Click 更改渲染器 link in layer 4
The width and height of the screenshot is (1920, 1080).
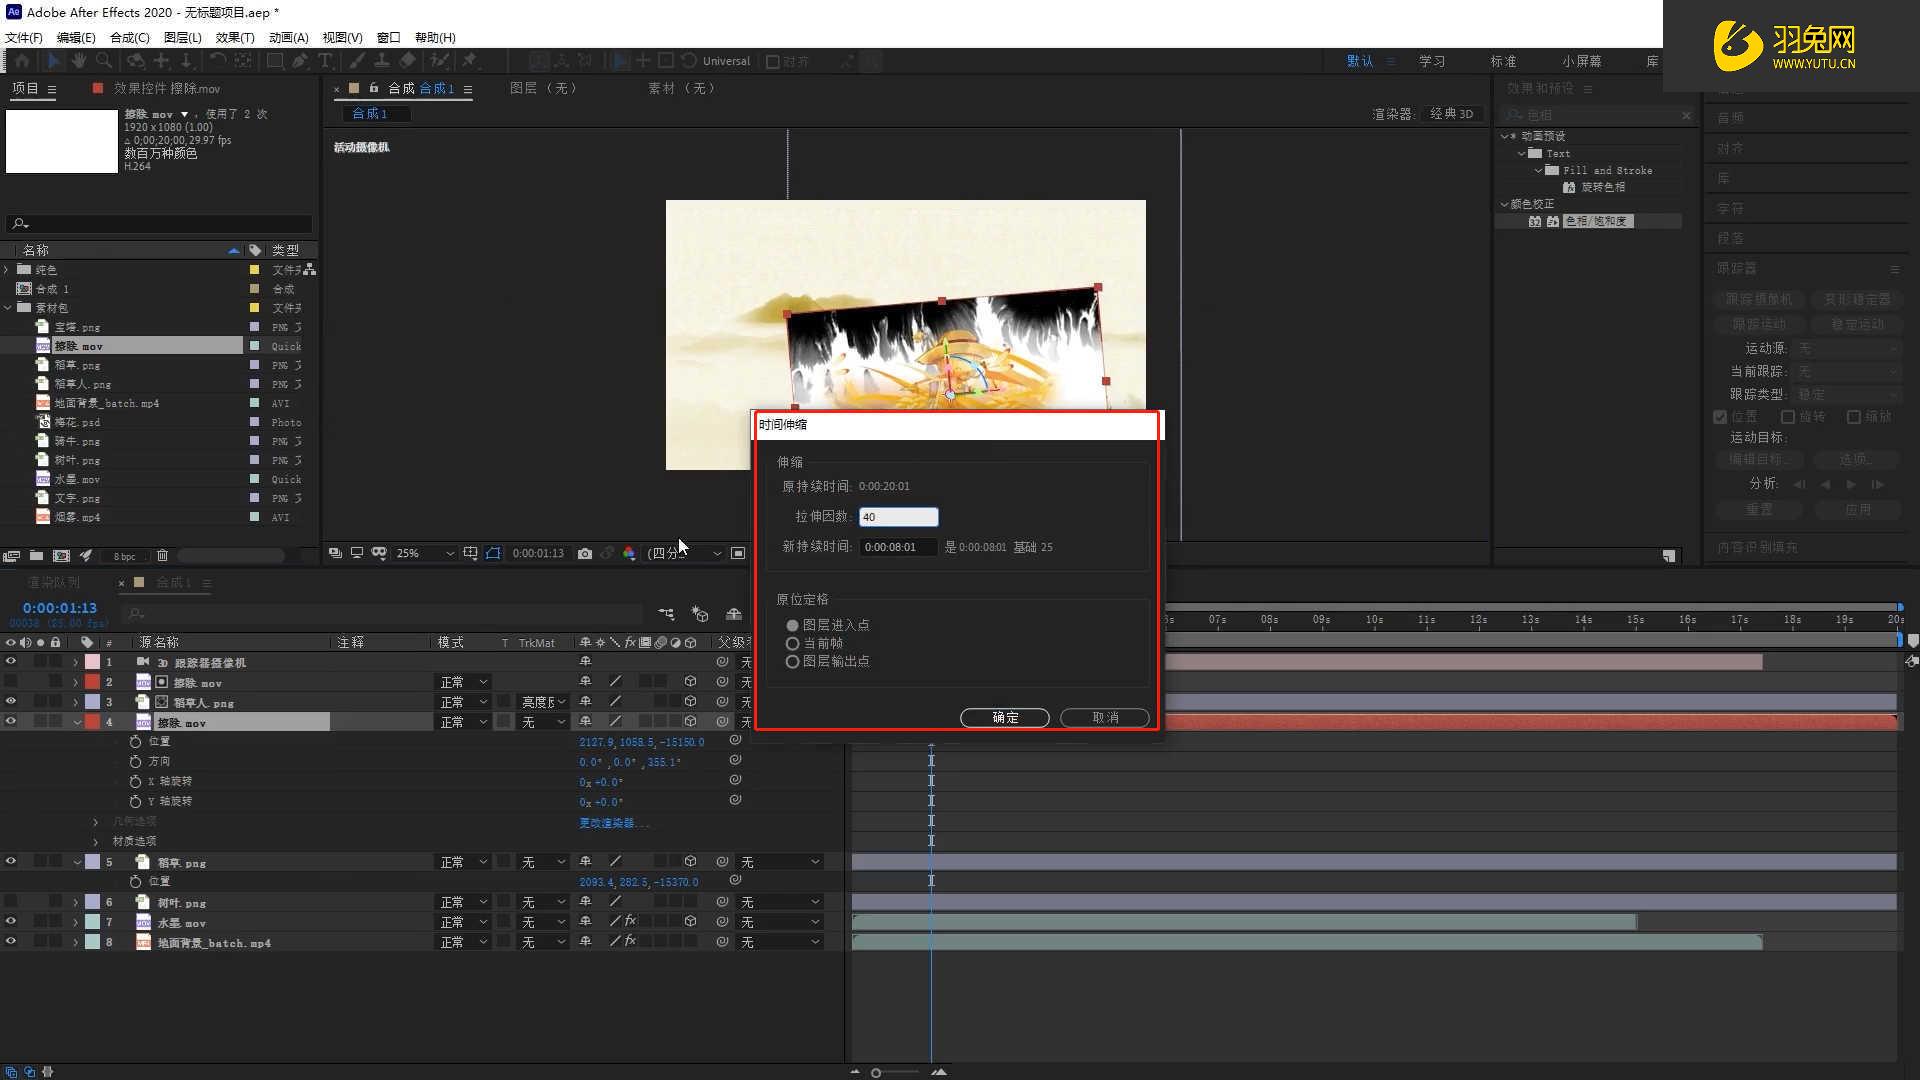(x=613, y=822)
